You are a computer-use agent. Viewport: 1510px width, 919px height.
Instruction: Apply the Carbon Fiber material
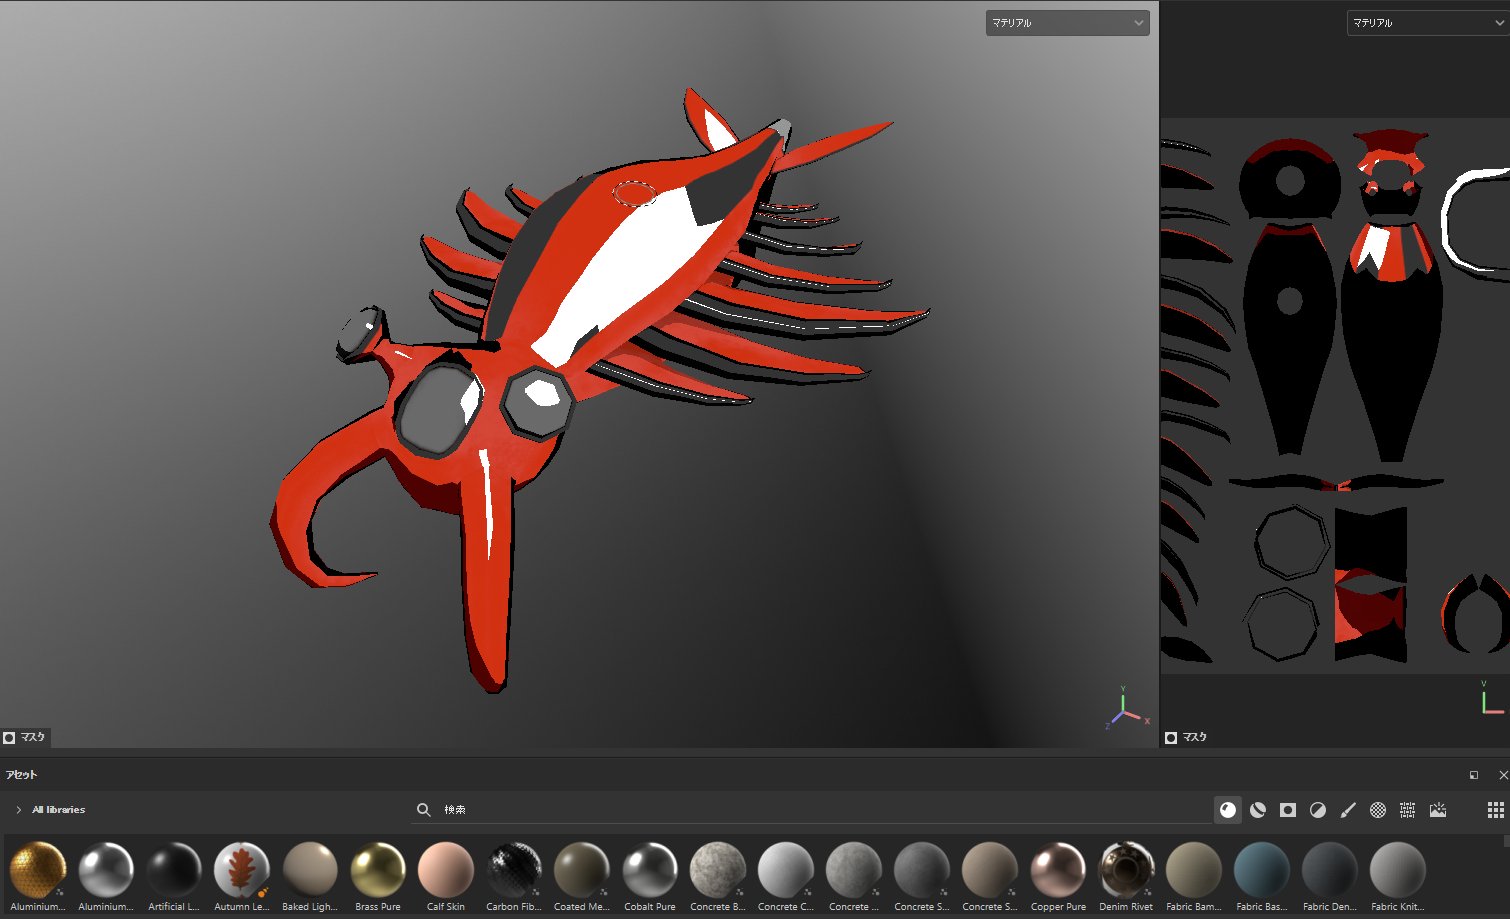[513, 870]
